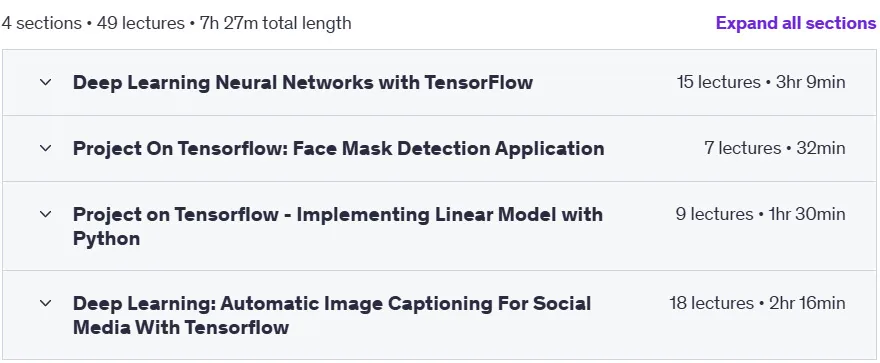Click the 4 sections summary text
This screenshot has width=880, height=363.
click(x=42, y=23)
